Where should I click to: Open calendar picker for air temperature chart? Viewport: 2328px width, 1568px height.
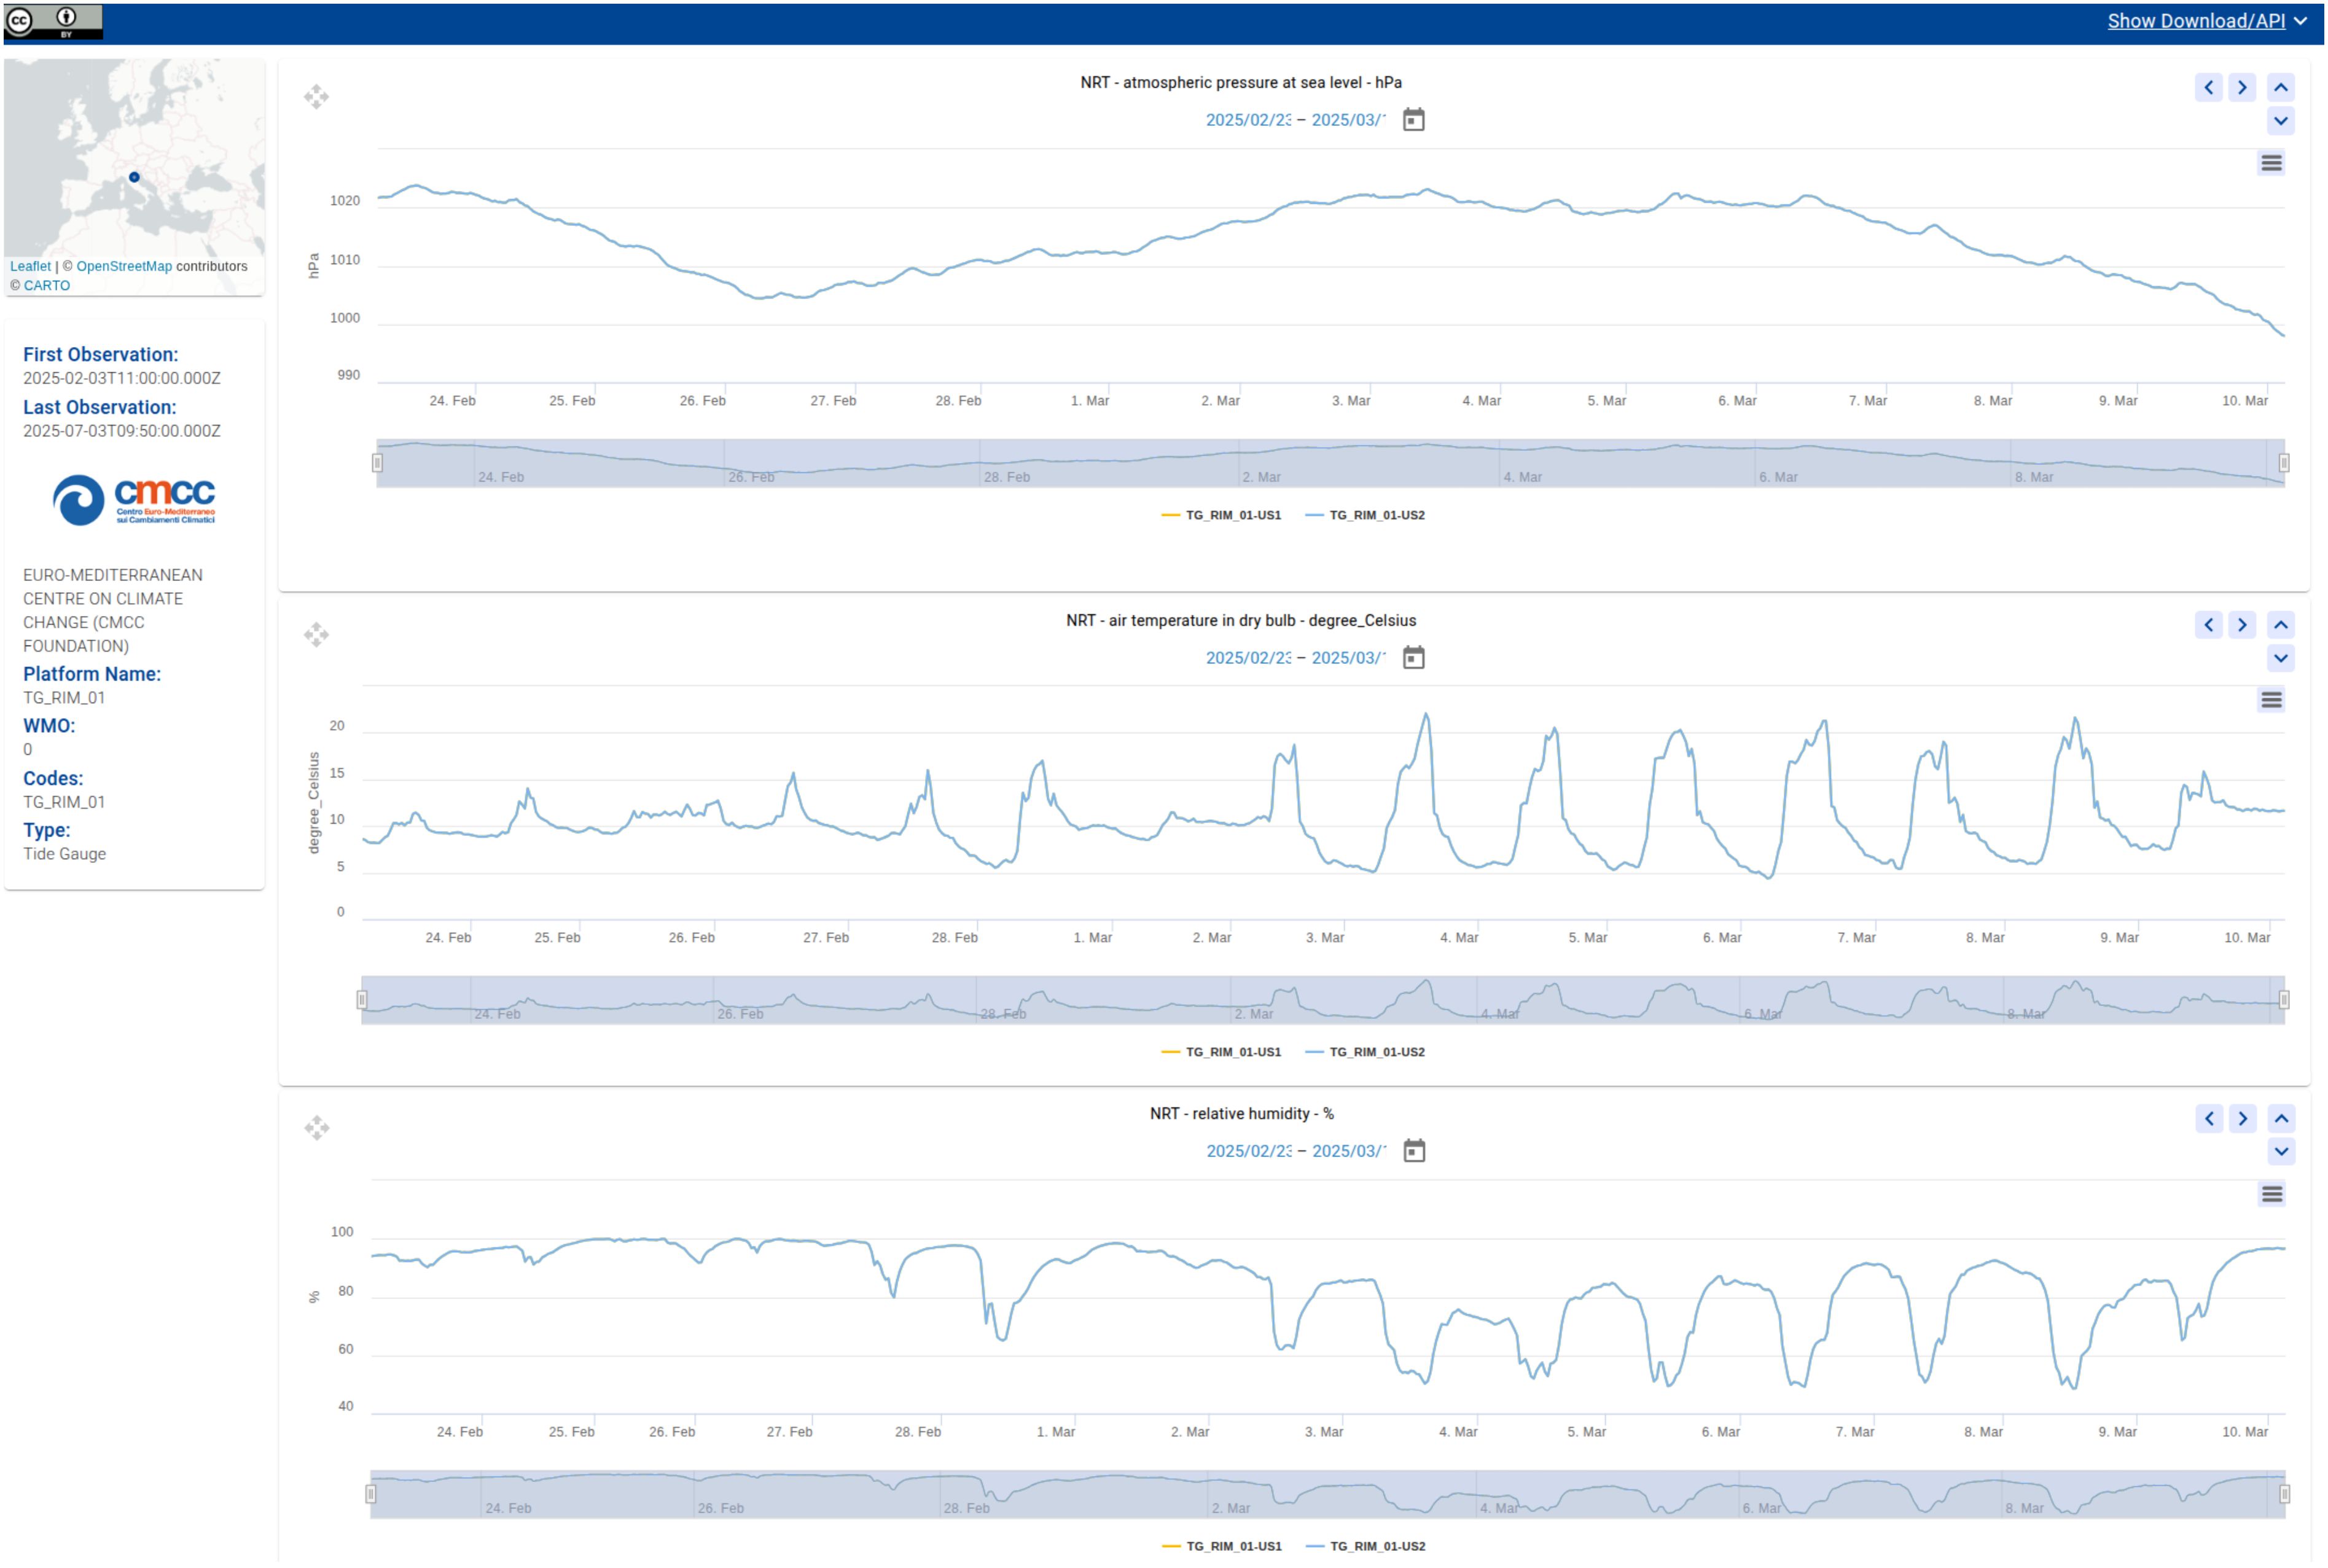(1413, 657)
